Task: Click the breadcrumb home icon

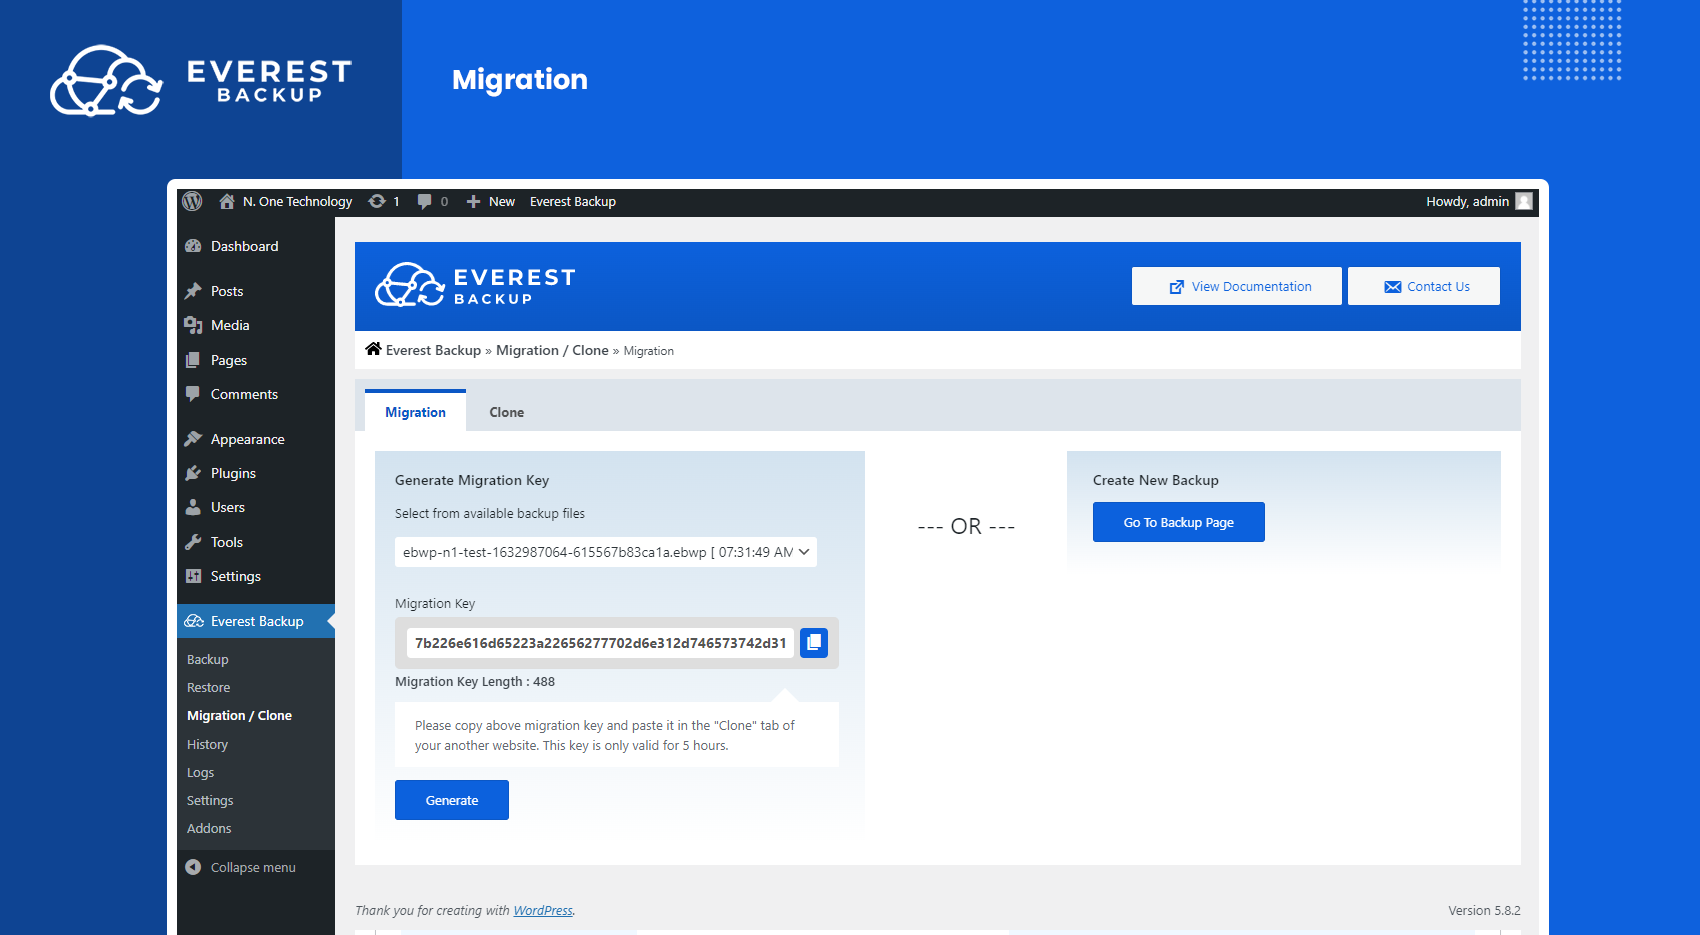Action: pyautogui.click(x=373, y=349)
